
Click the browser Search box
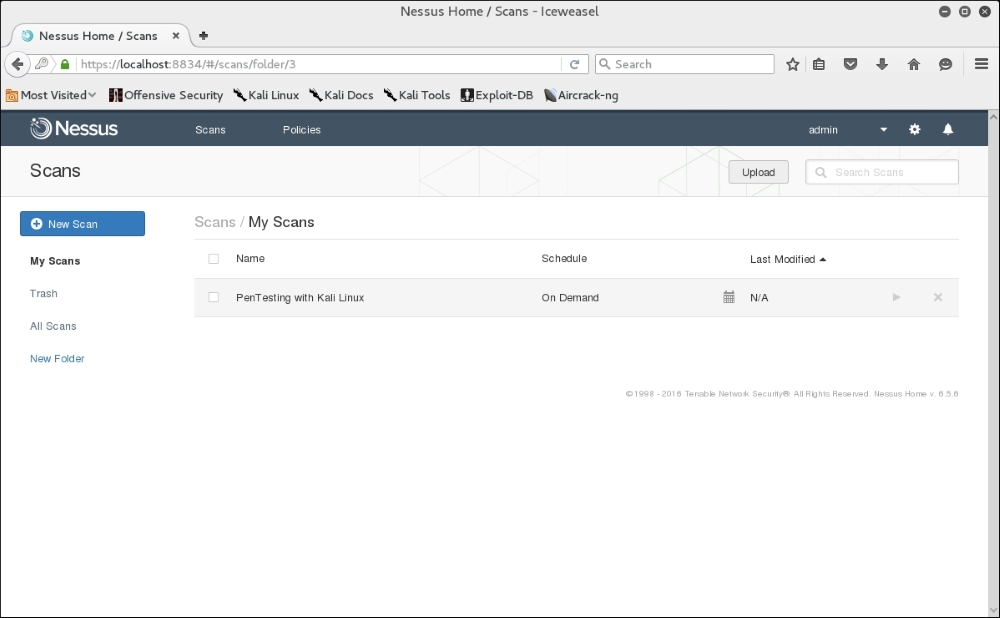point(685,64)
